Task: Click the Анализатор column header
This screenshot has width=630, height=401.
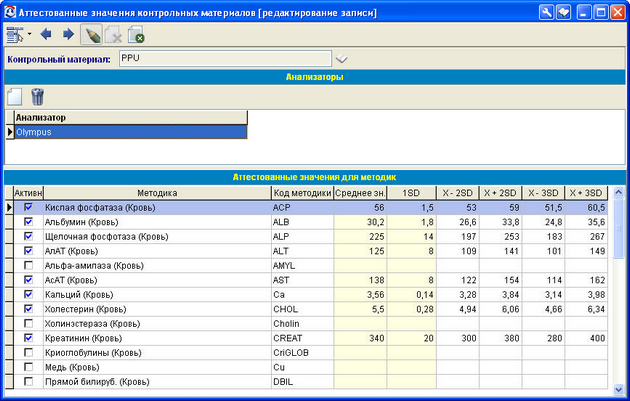Action: click(x=131, y=118)
